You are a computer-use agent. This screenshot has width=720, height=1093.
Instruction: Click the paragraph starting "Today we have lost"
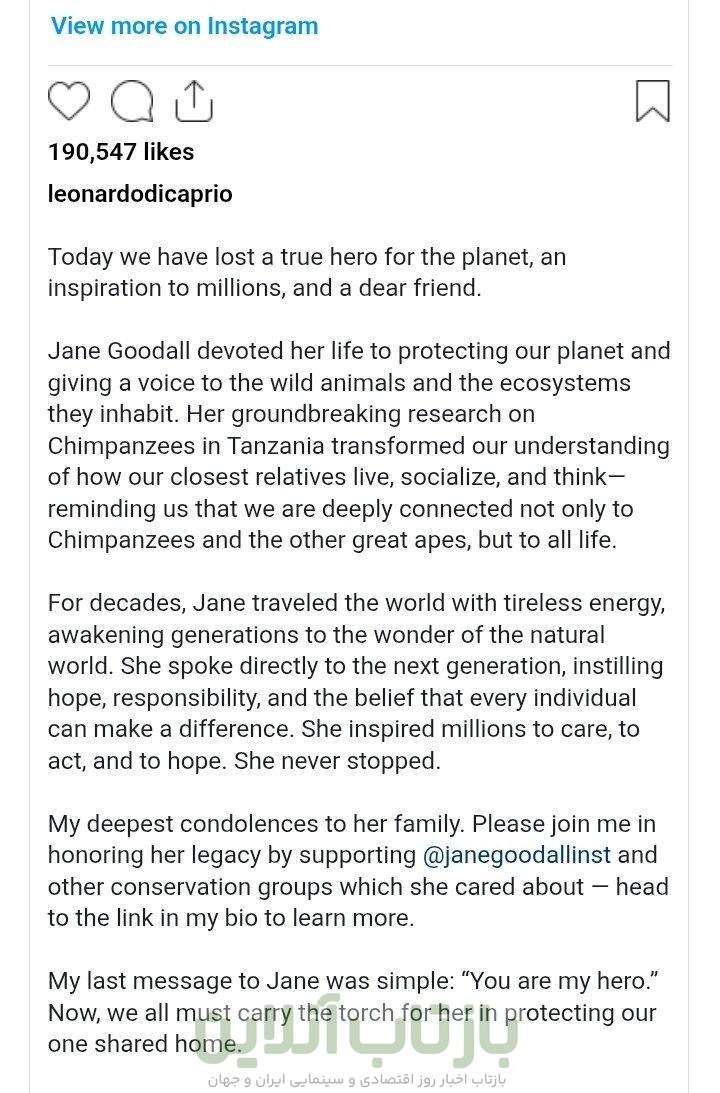click(x=306, y=273)
